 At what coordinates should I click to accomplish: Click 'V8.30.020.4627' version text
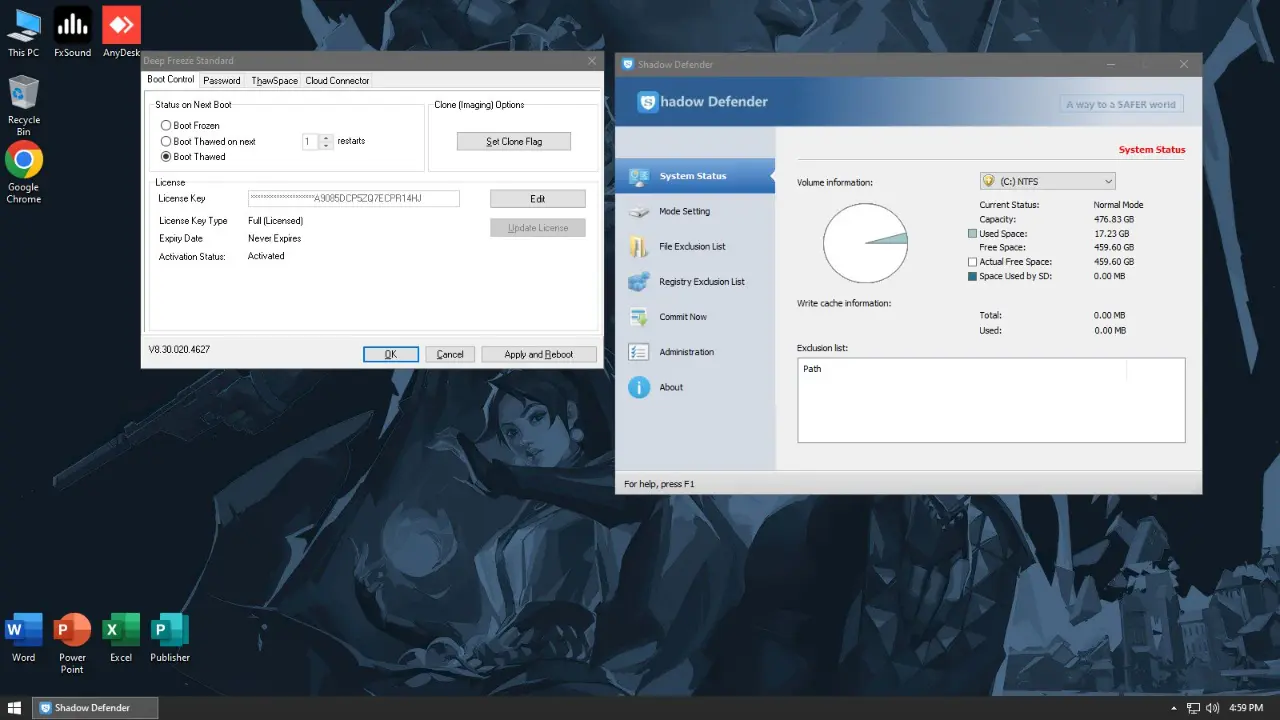click(179, 350)
